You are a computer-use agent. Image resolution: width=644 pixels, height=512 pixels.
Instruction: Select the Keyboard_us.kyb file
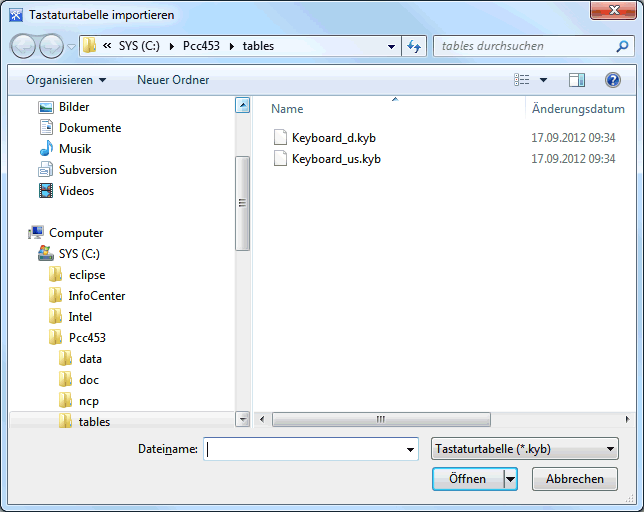pos(336,158)
